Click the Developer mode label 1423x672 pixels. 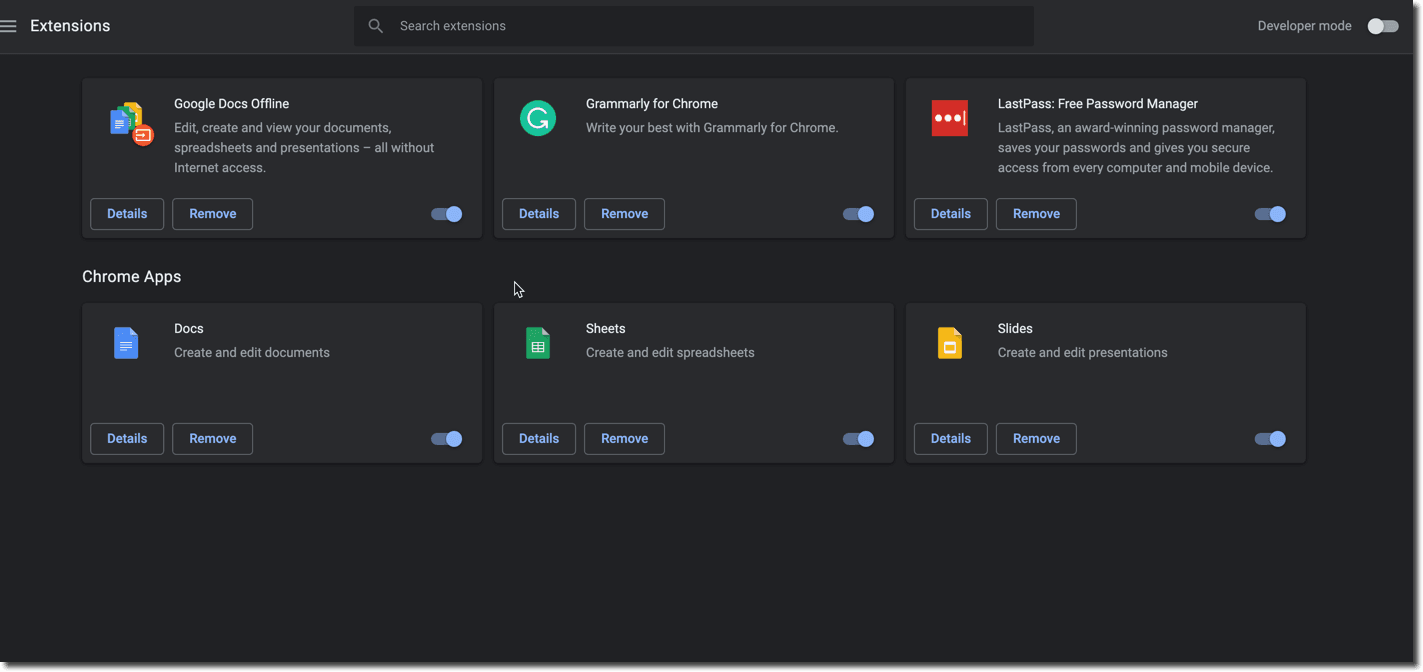(1305, 26)
